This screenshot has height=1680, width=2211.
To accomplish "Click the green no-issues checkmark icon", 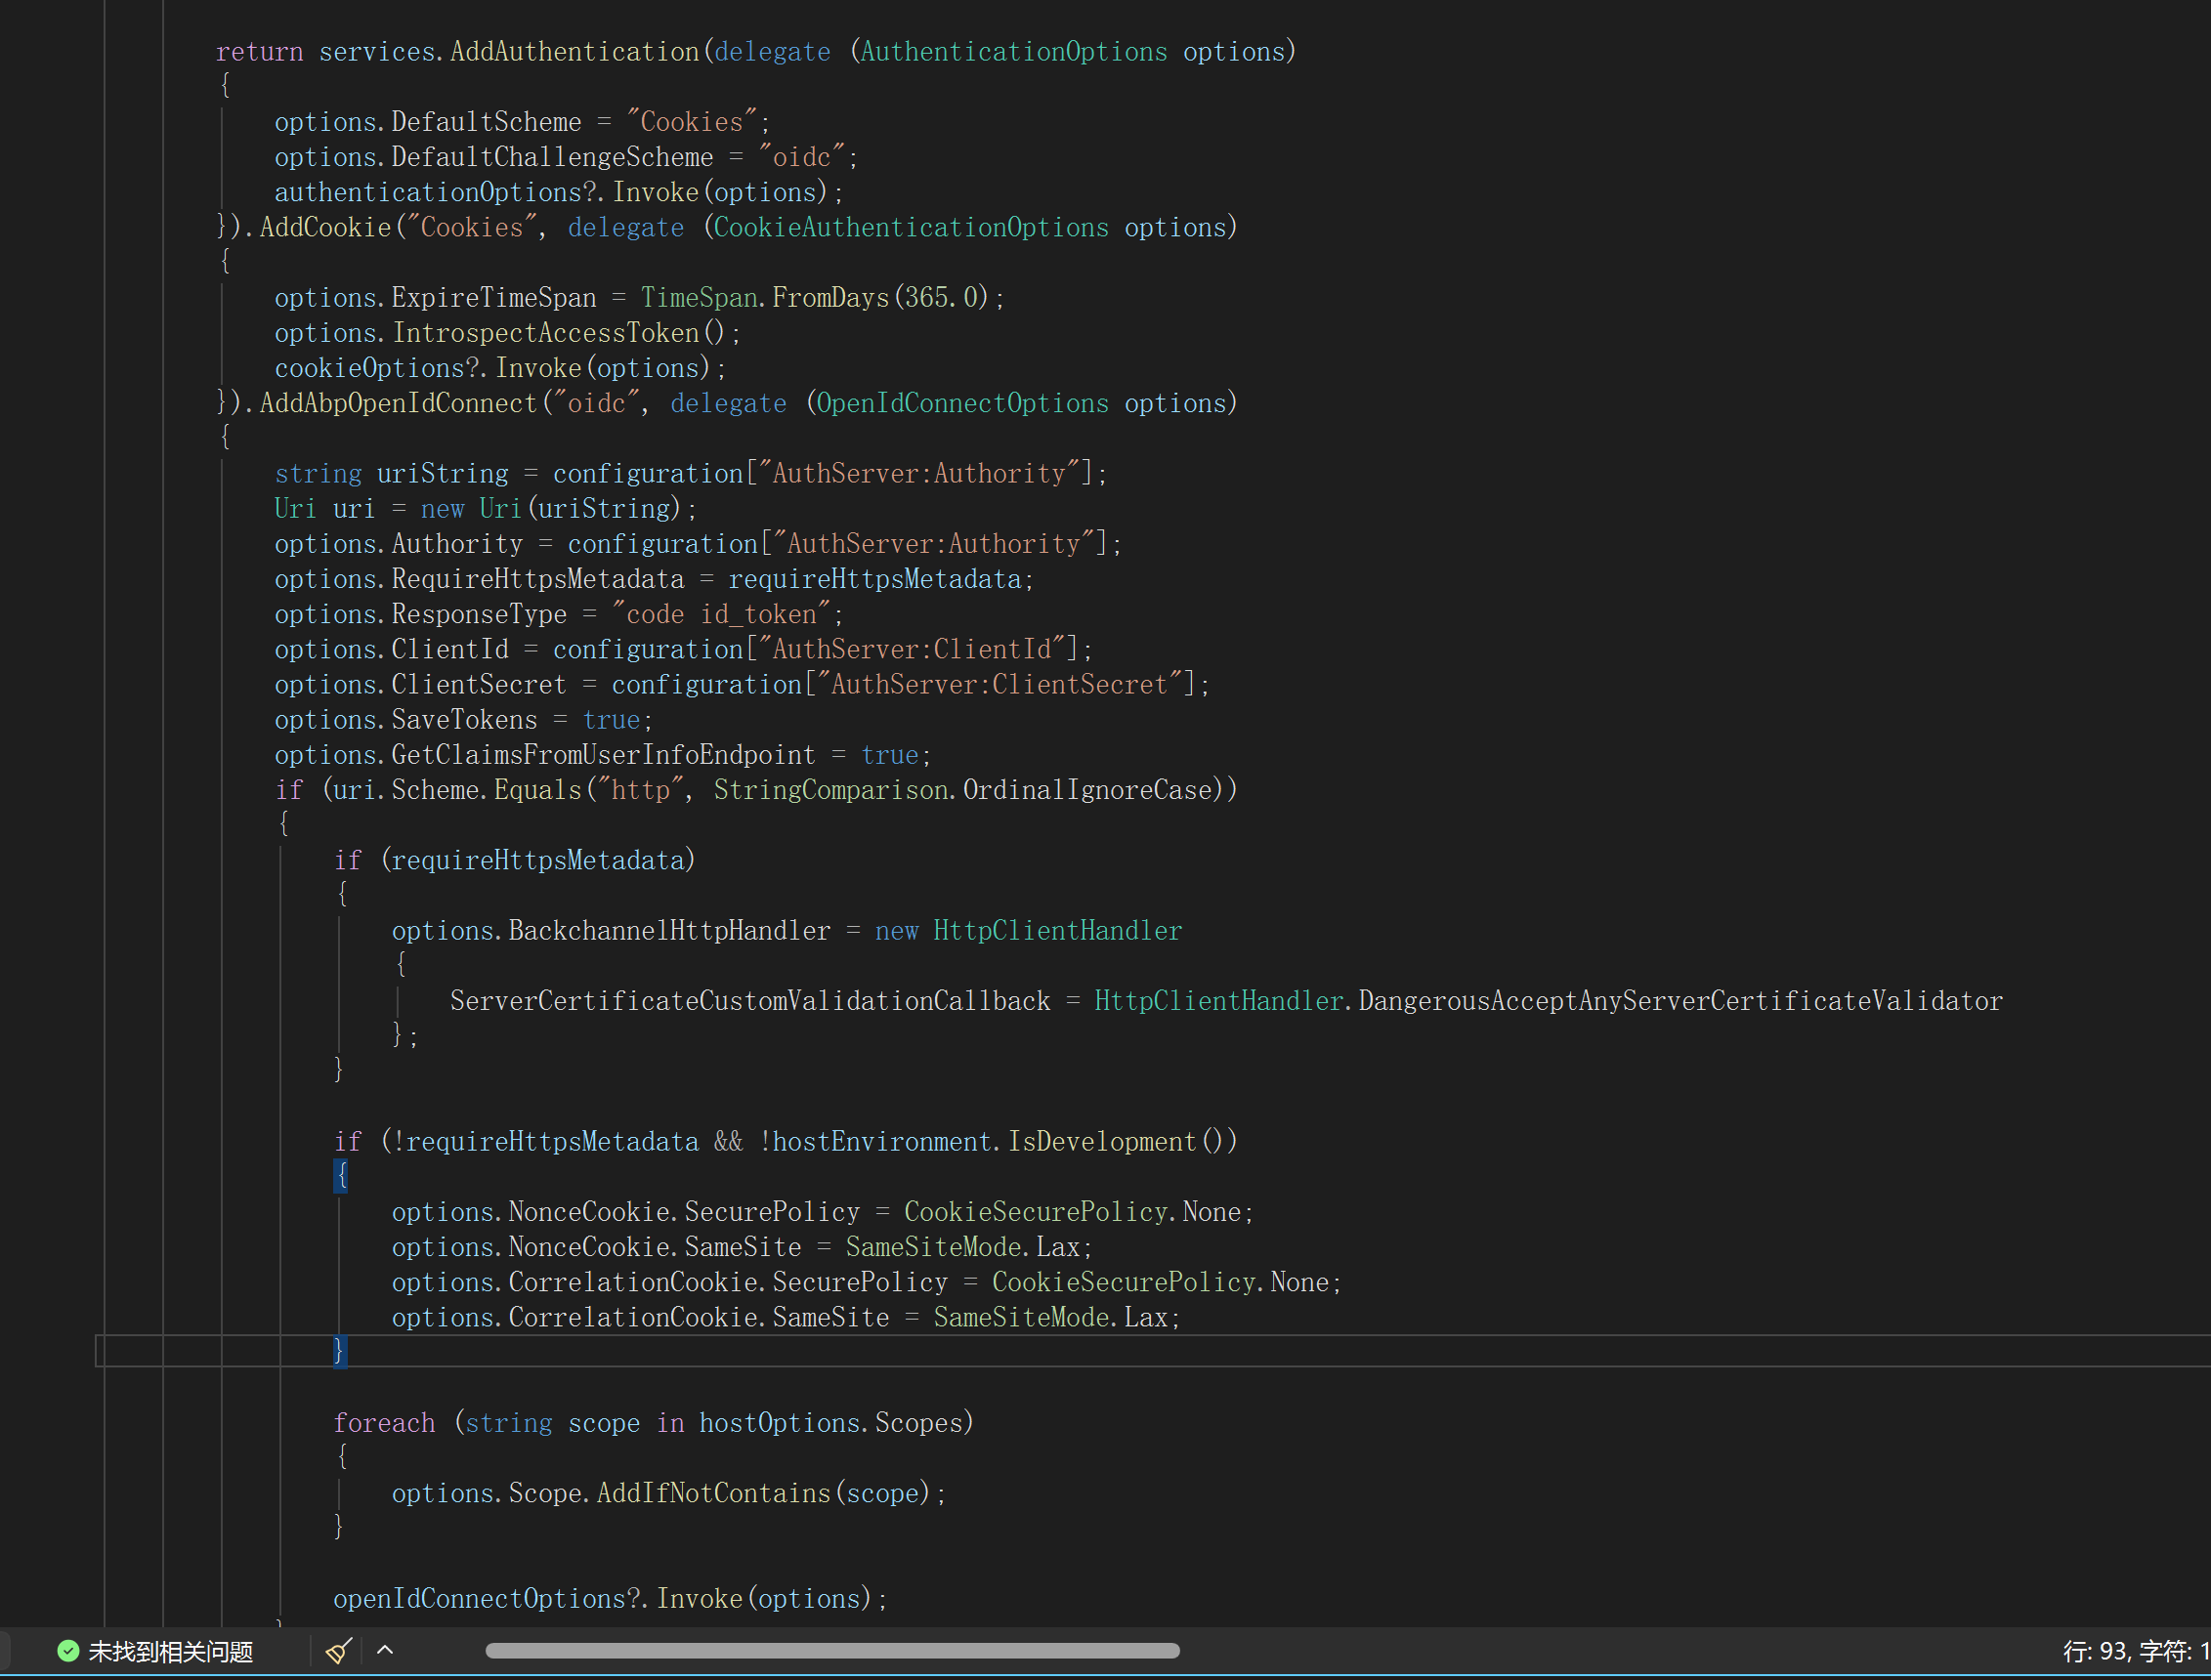I will (68, 1650).
